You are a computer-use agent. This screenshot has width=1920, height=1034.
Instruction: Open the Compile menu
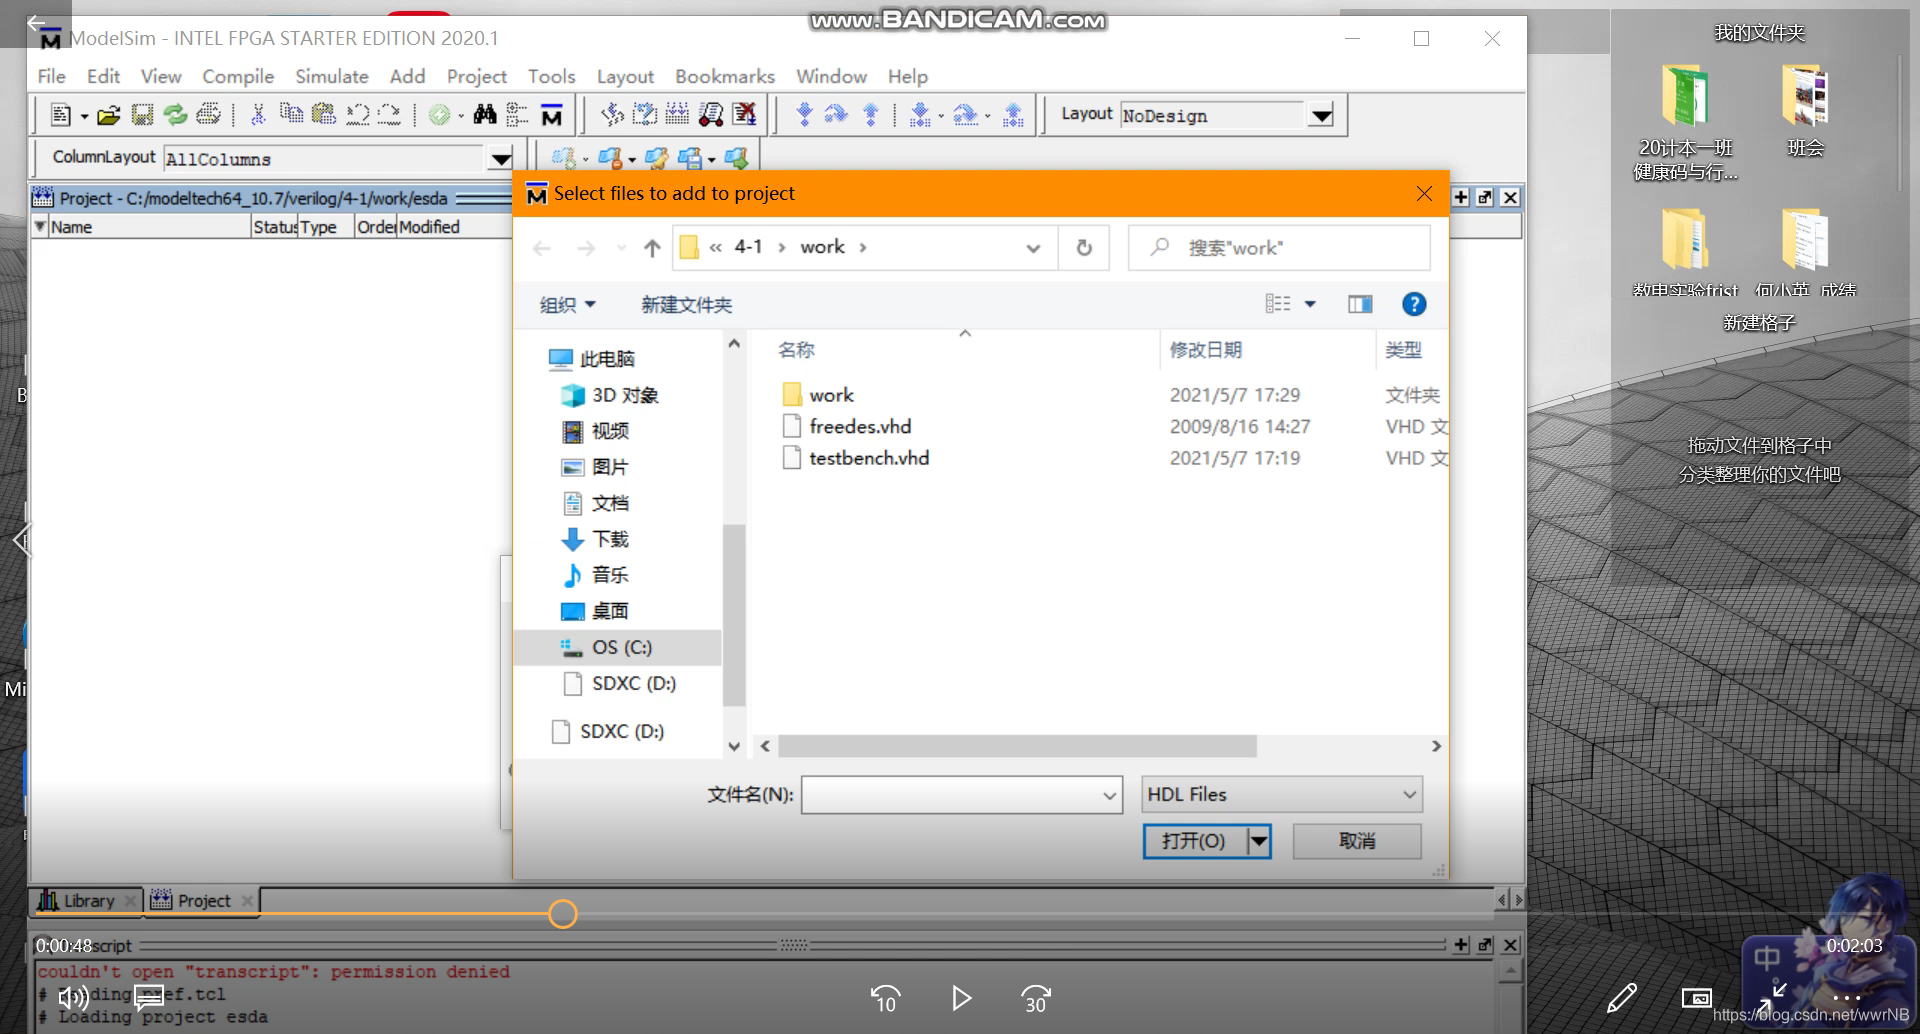pos(238,76)
